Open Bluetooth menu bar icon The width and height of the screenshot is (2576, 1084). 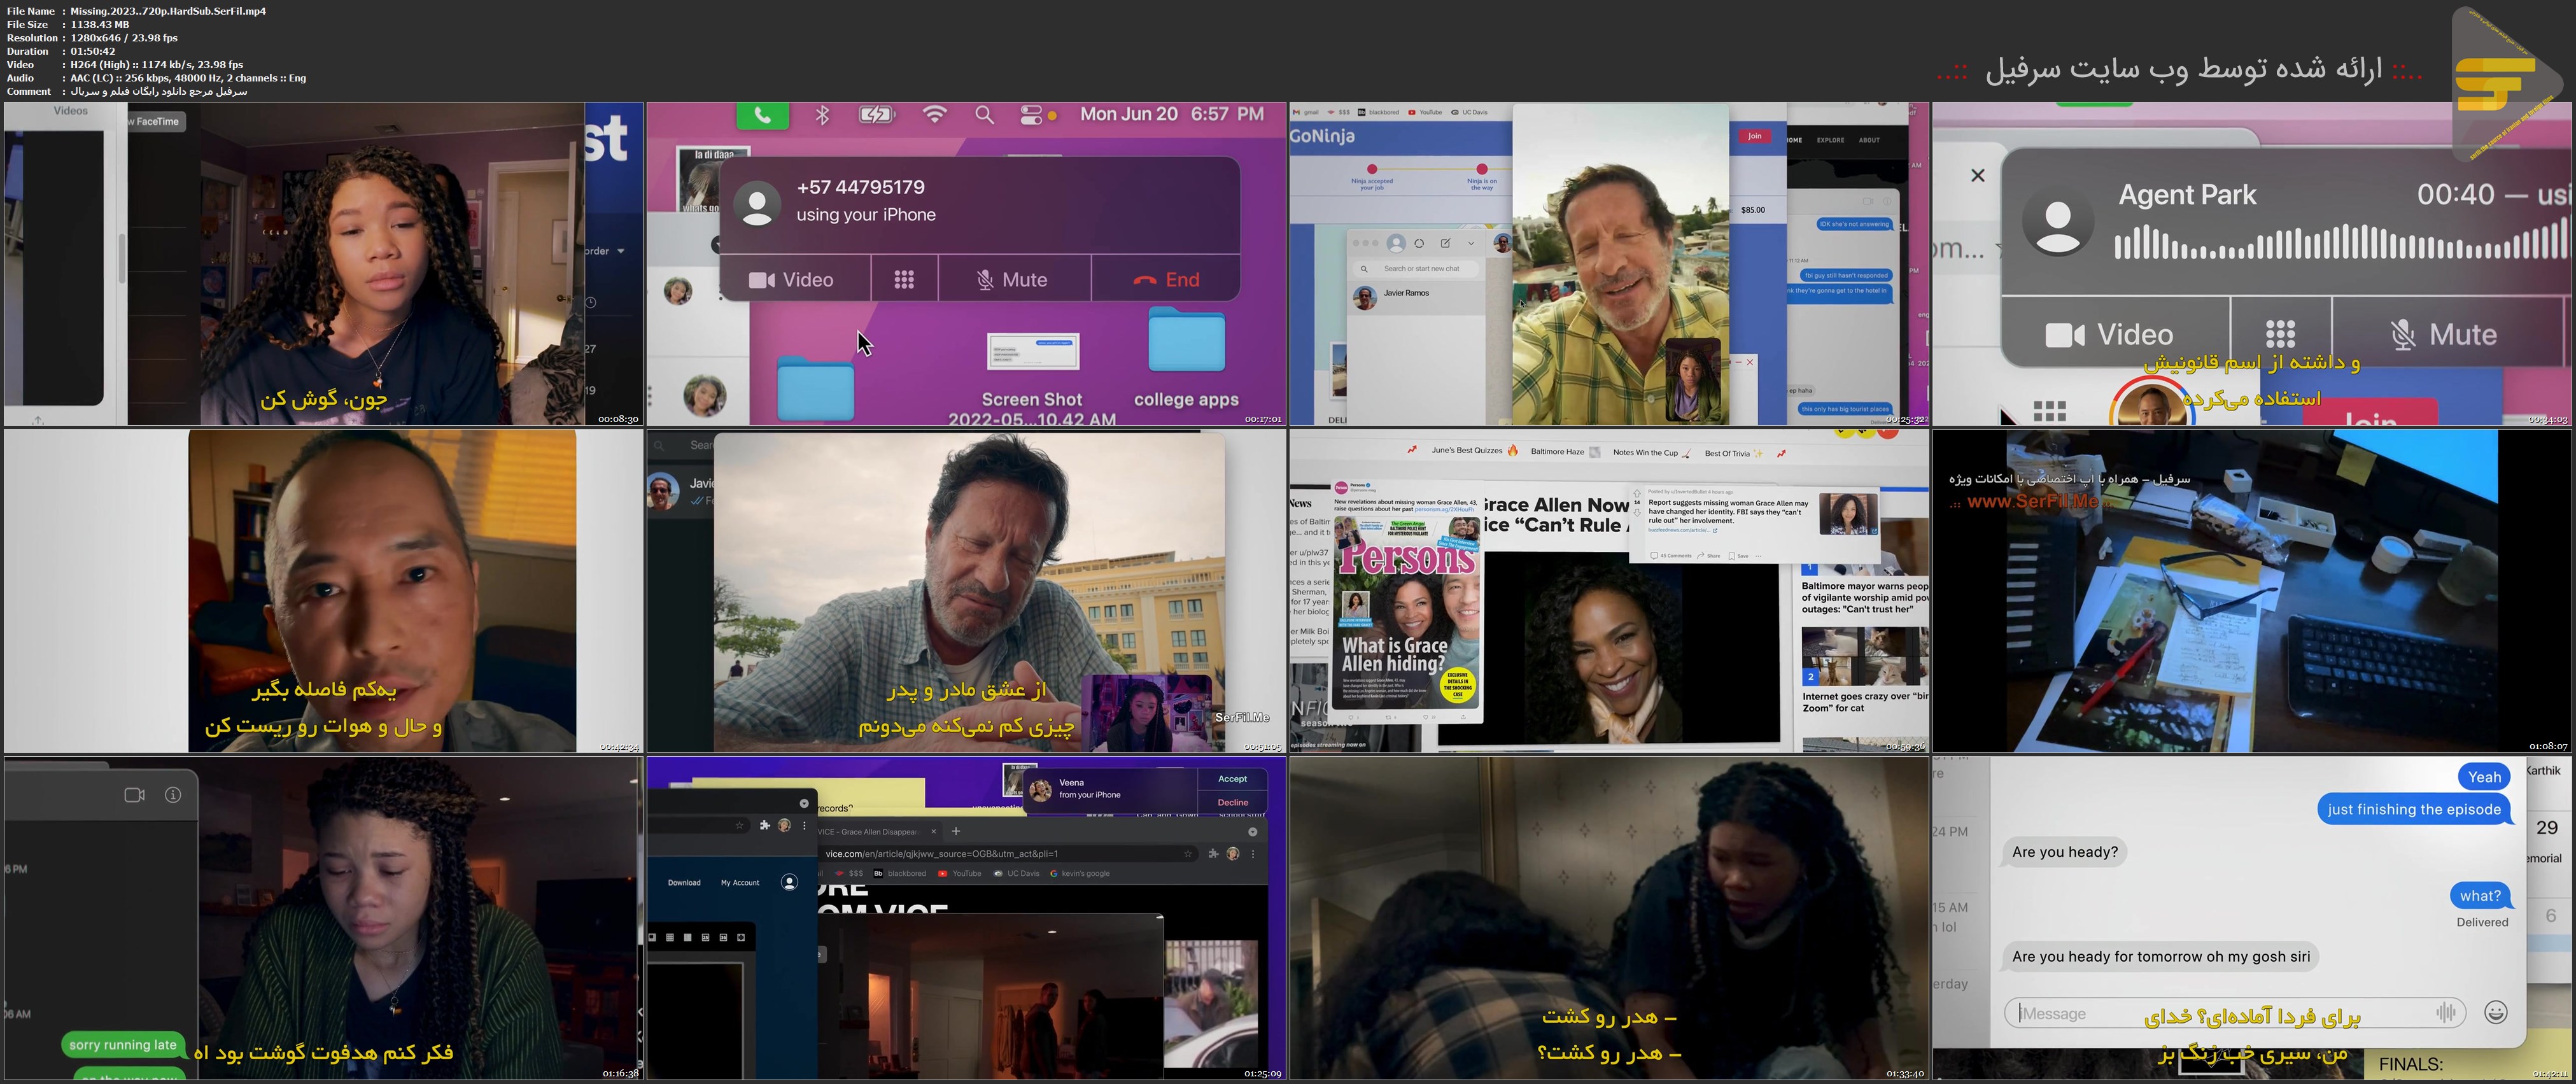click(822, 115)
